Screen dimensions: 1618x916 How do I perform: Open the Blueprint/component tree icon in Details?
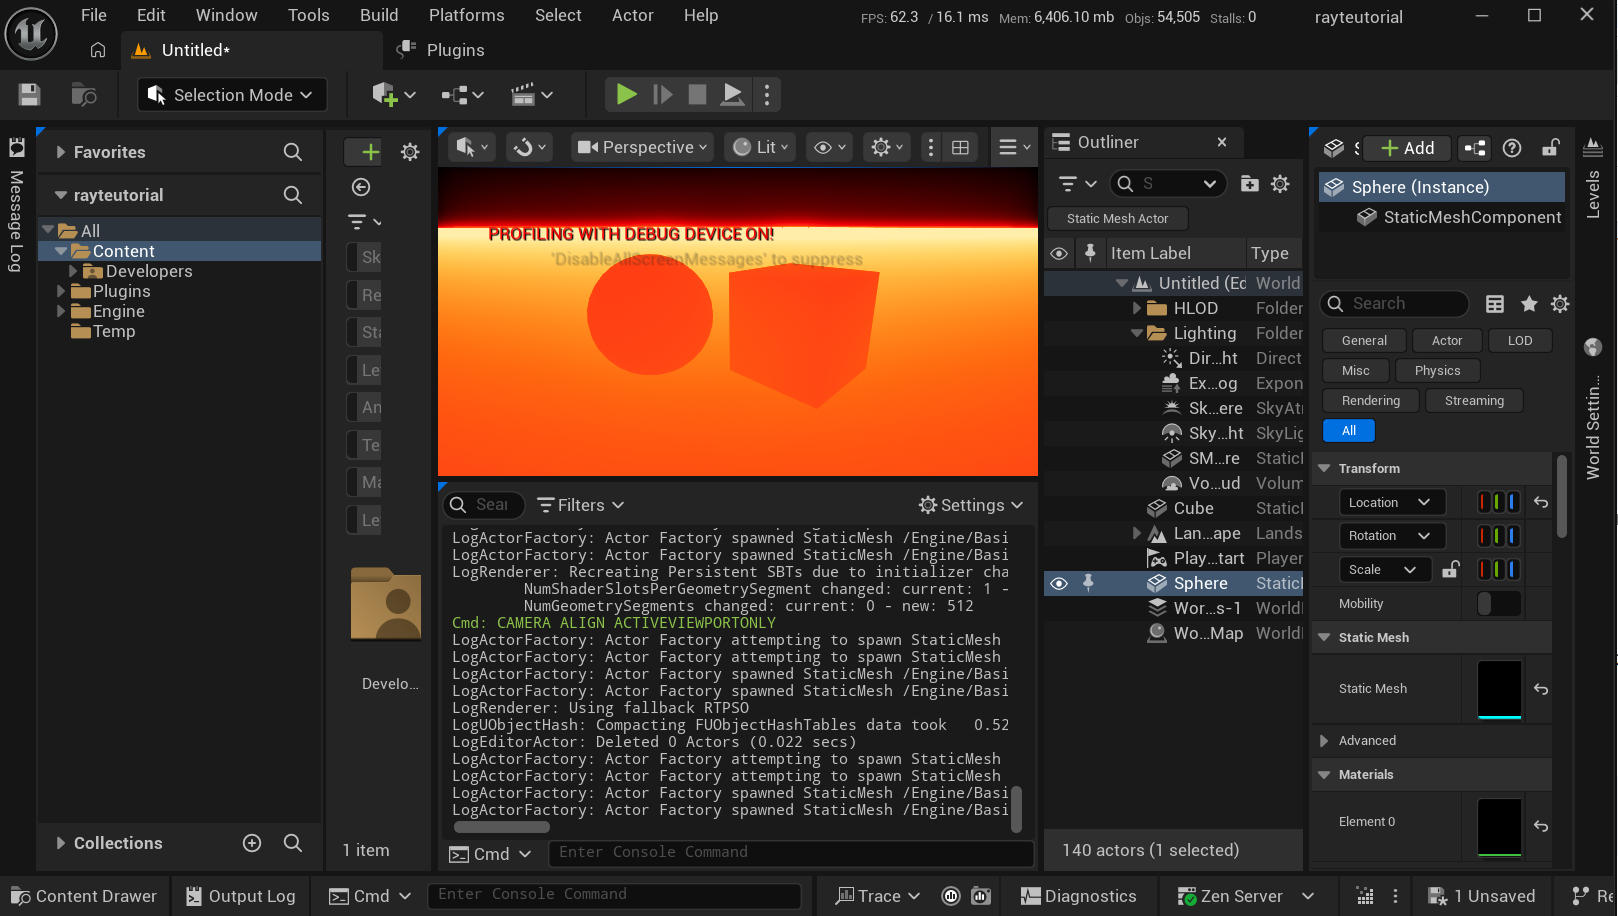click(1475, 148)
